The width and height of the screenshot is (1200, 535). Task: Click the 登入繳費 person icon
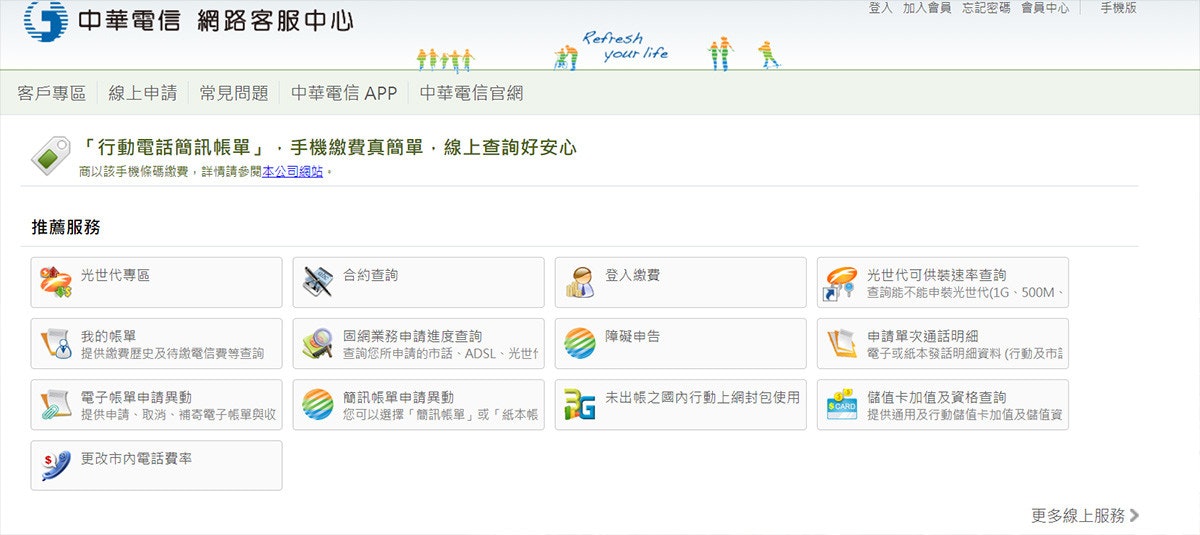[580, 283]
